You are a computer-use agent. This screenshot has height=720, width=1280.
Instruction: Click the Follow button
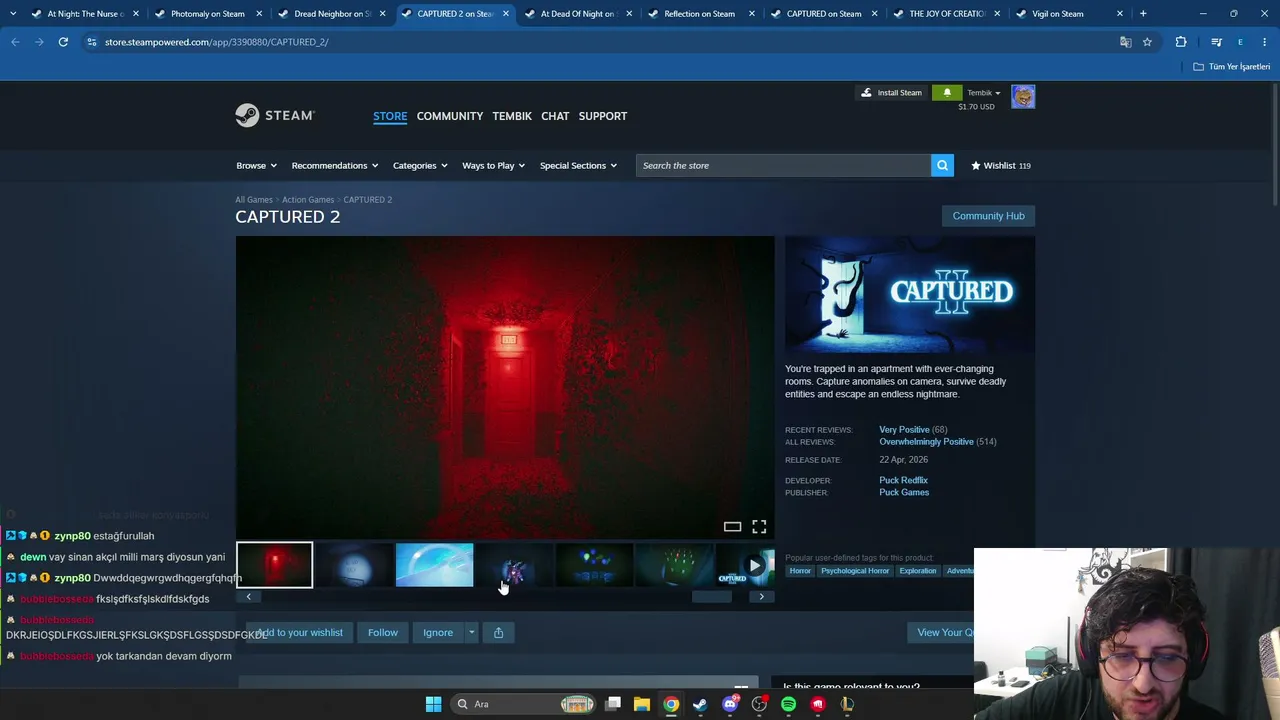[x=383, y=632]
